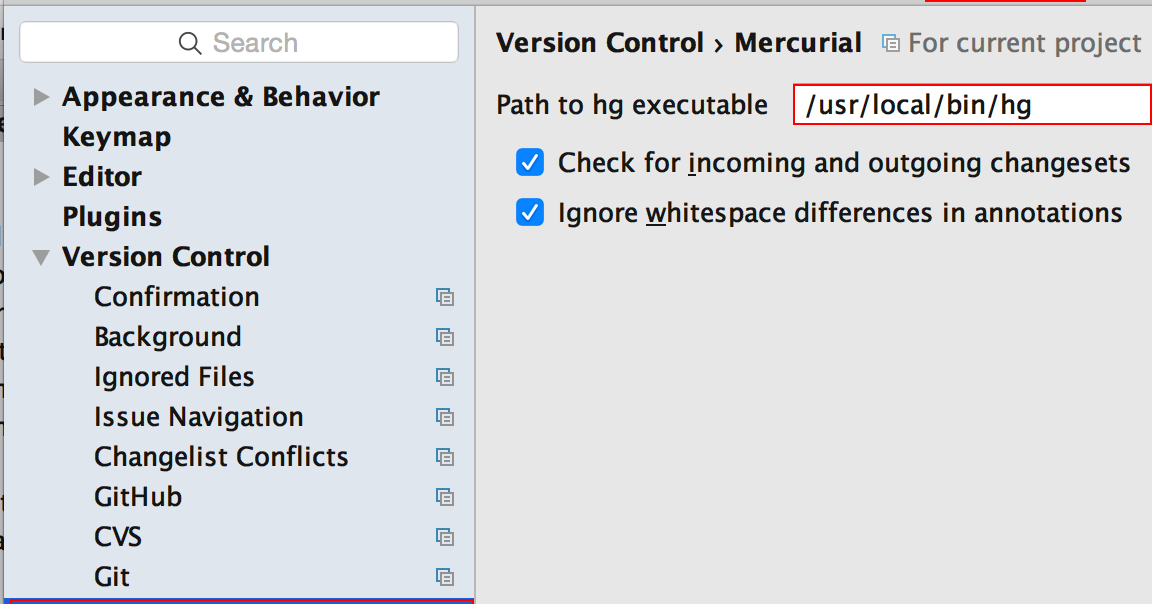Click the search magnifier icon
Viewport: 1152px width, 604px height.
click(190, 42)
